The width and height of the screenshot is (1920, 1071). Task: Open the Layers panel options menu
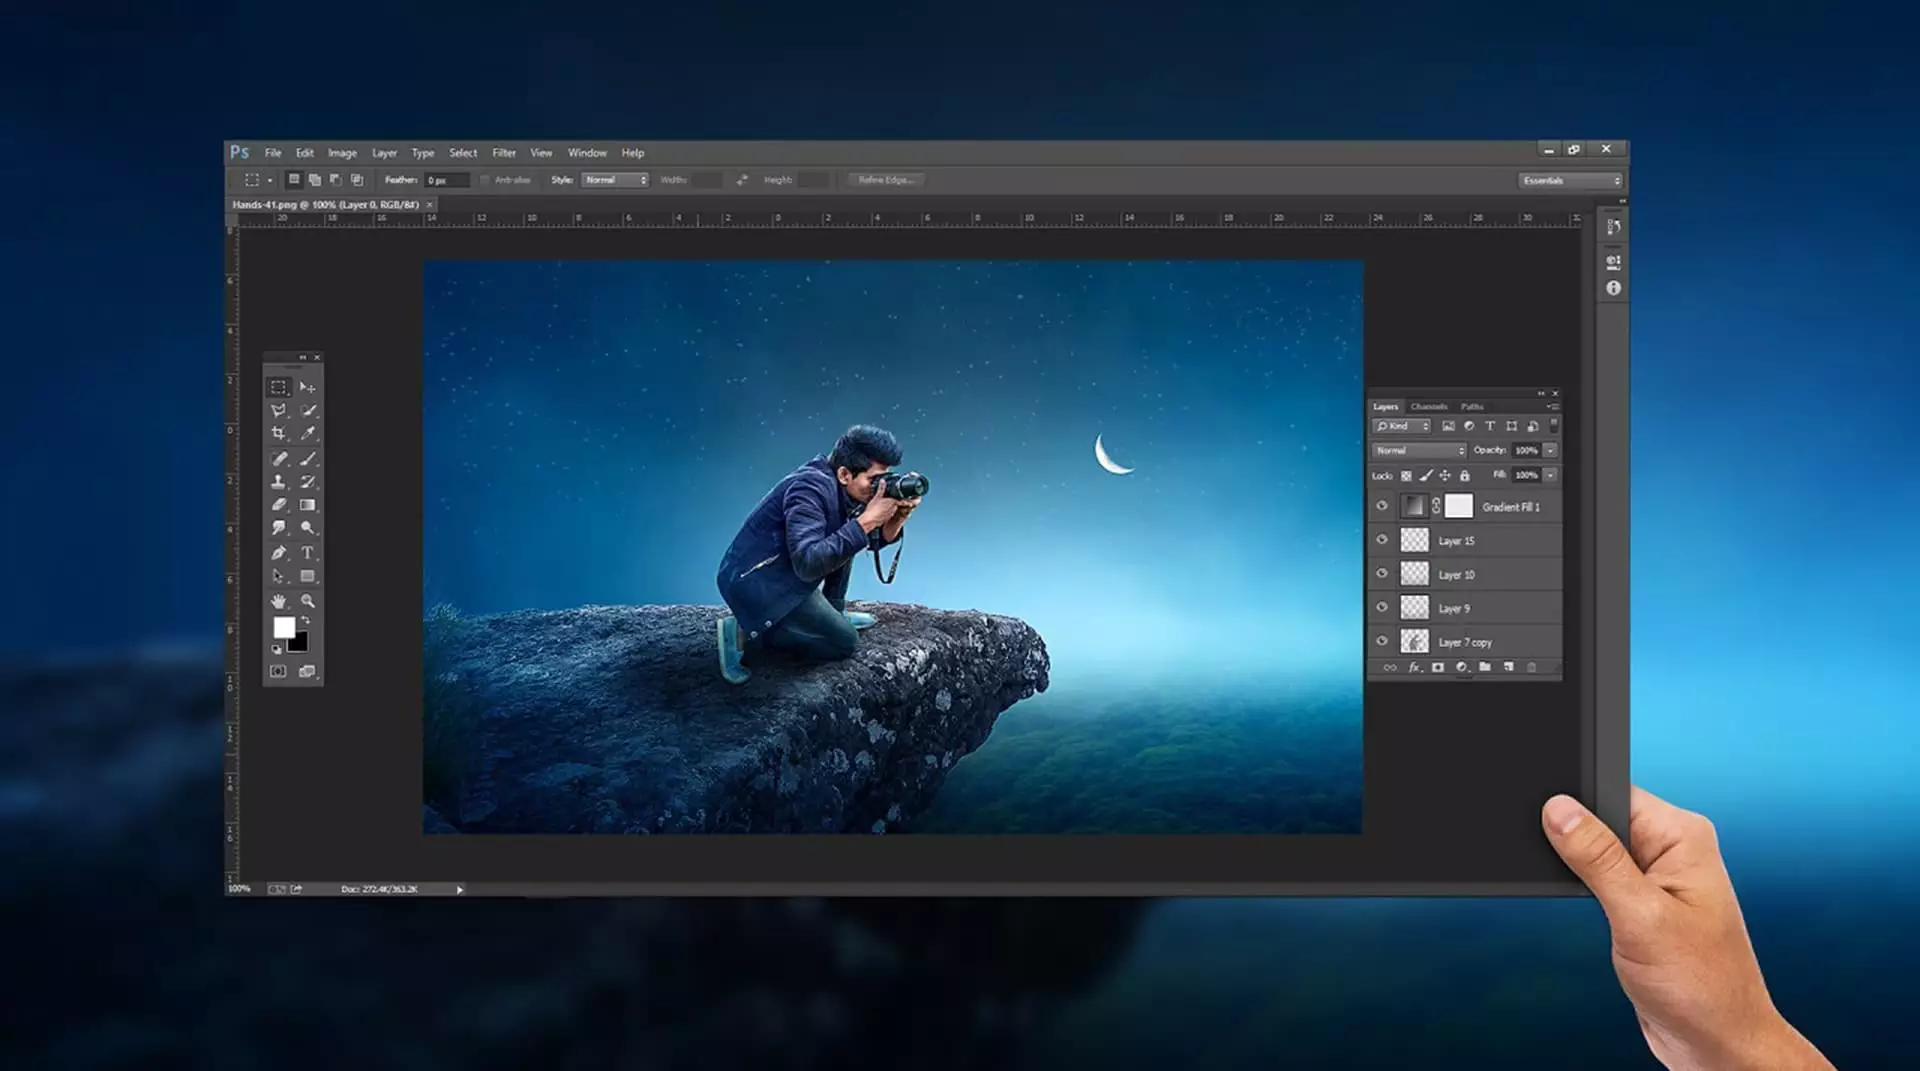point(1554,407)
